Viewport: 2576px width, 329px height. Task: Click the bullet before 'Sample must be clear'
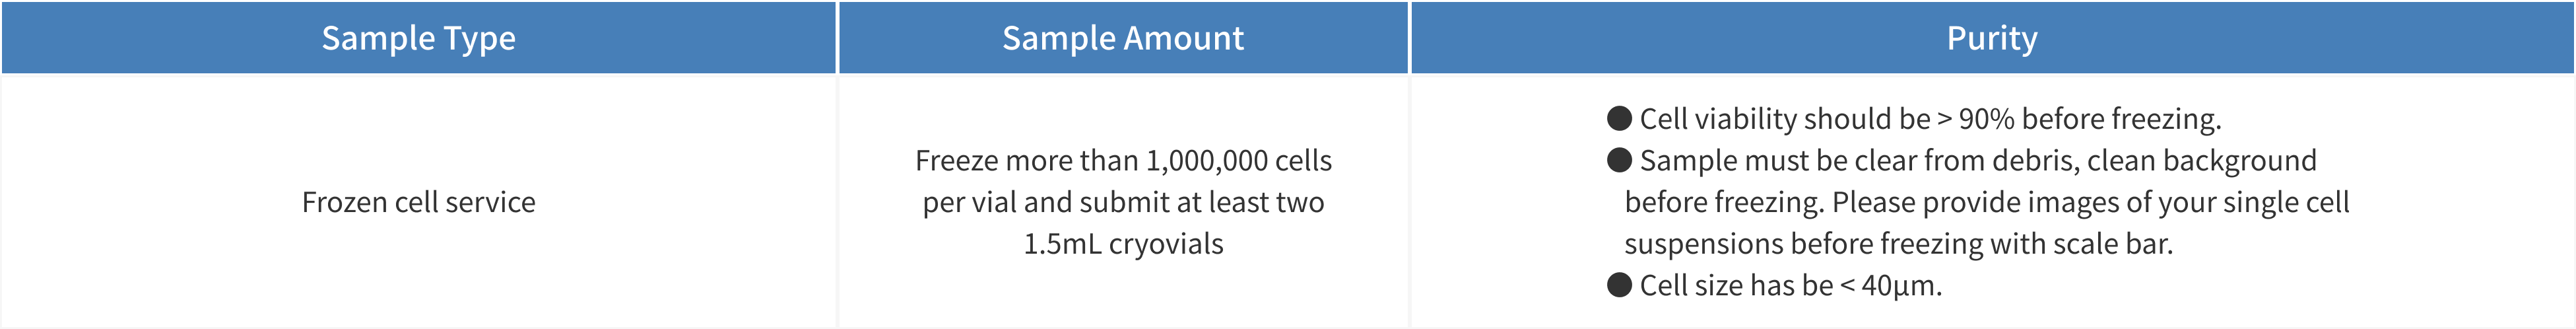tap(1619, 160)
